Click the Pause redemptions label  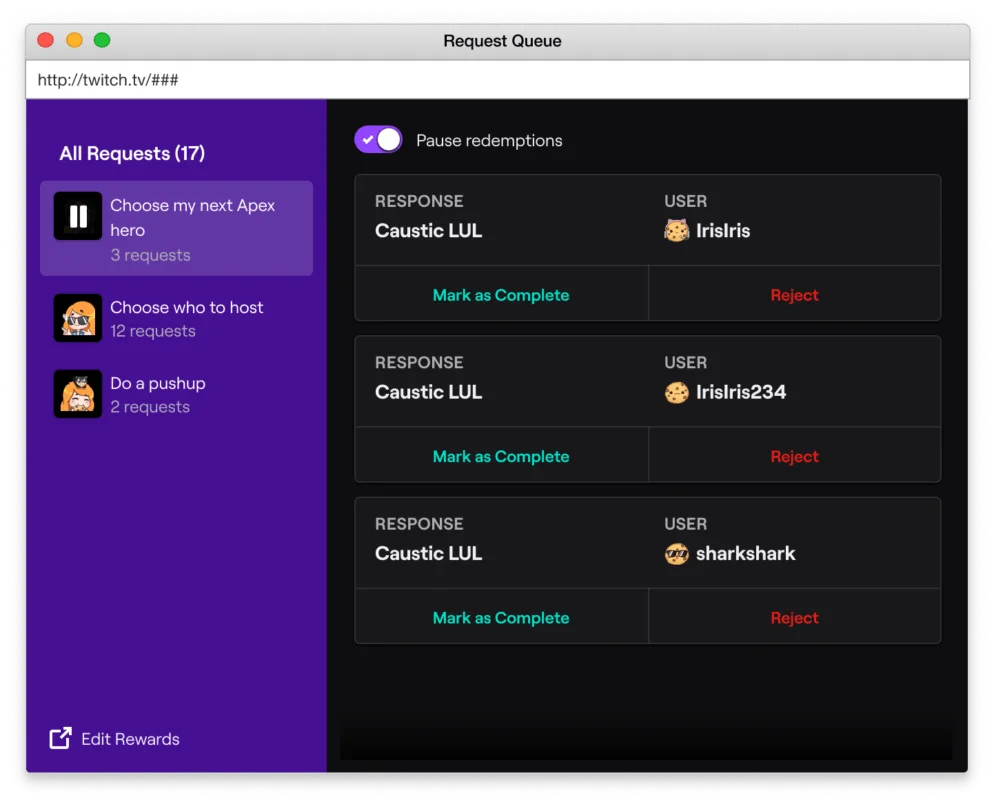[x=489, y=141]
